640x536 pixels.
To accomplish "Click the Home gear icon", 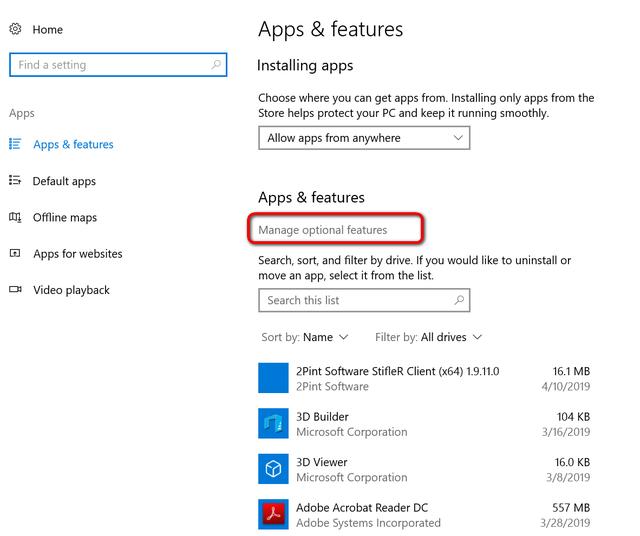I will click(x=15, y=29).
